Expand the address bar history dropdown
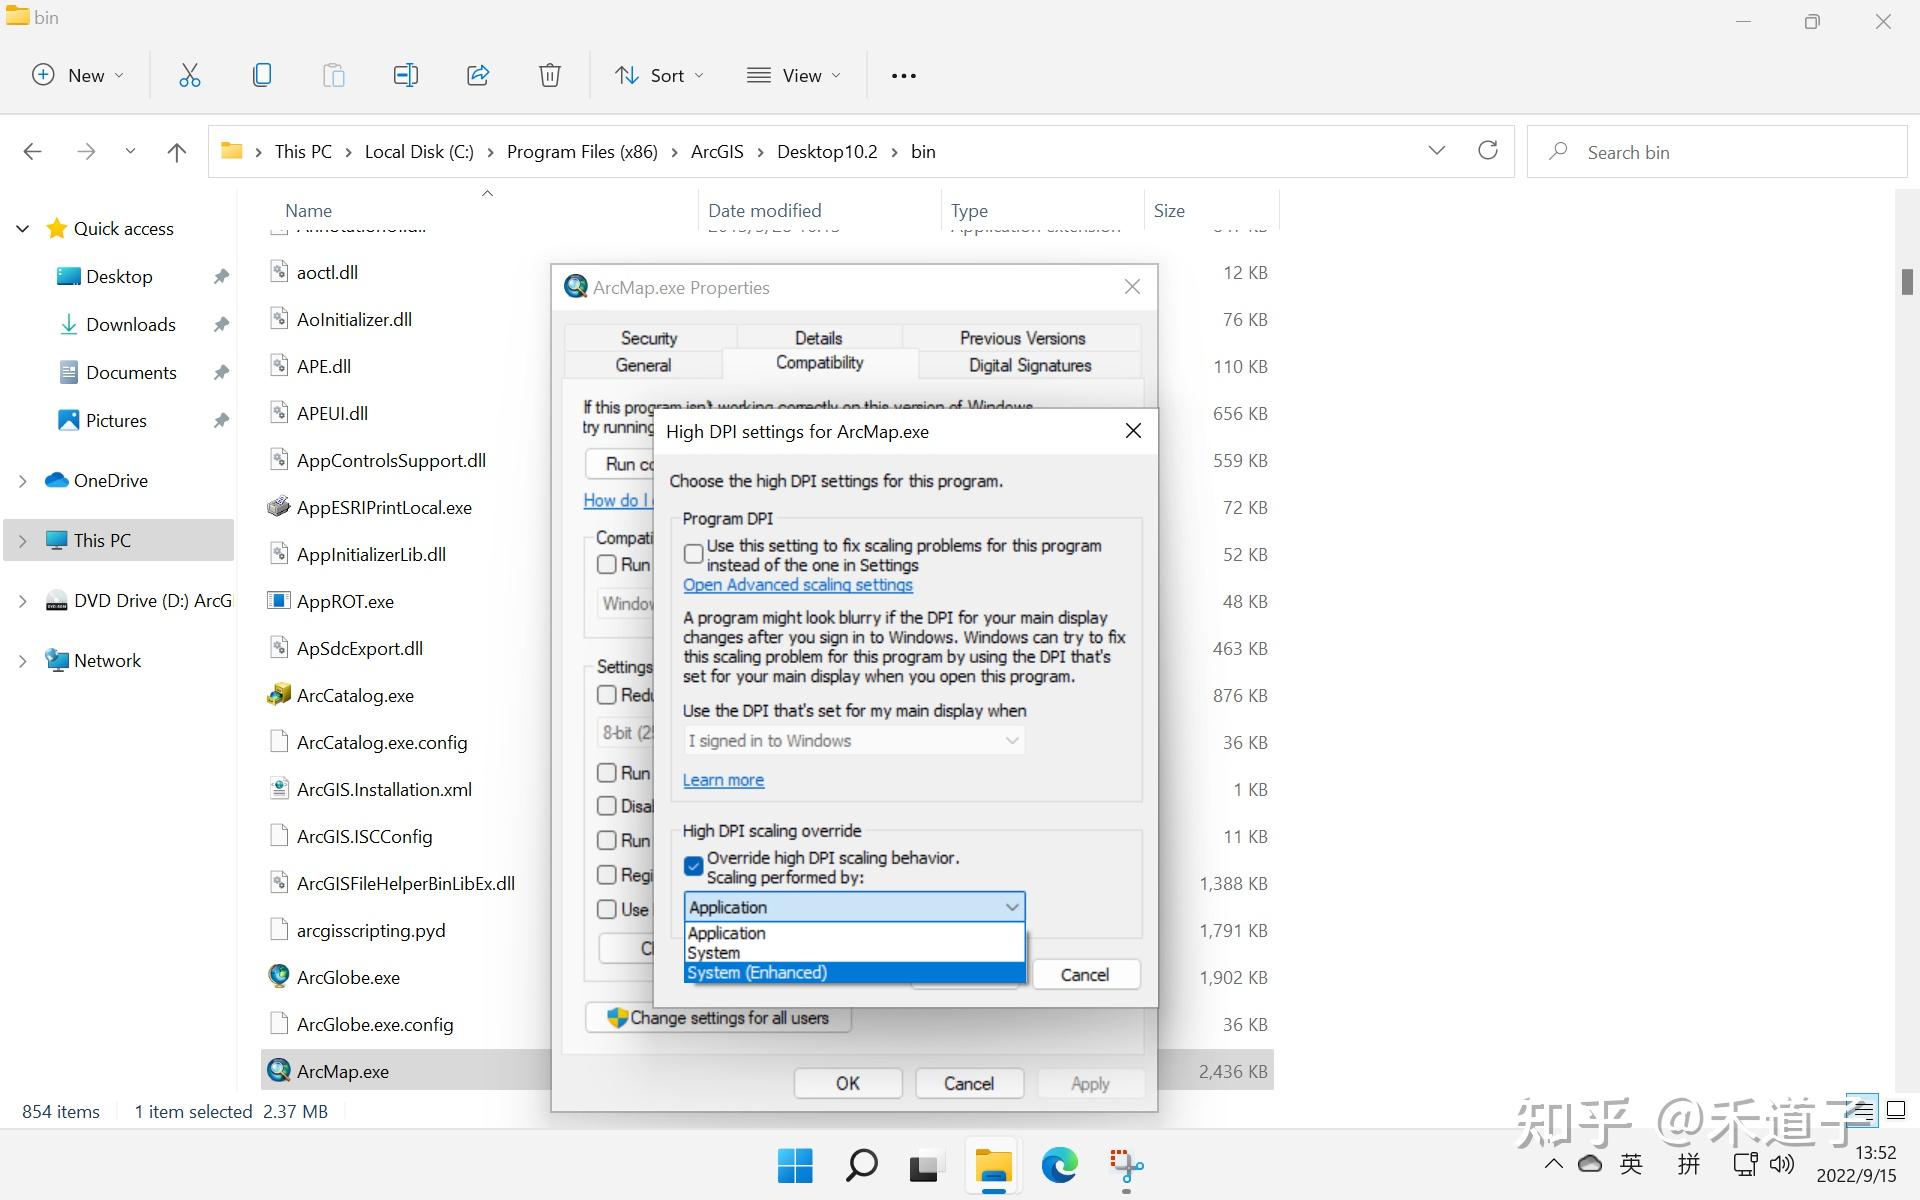Image resolution: width=1920 pixels, height=1200 pixels. [1436, 151]
